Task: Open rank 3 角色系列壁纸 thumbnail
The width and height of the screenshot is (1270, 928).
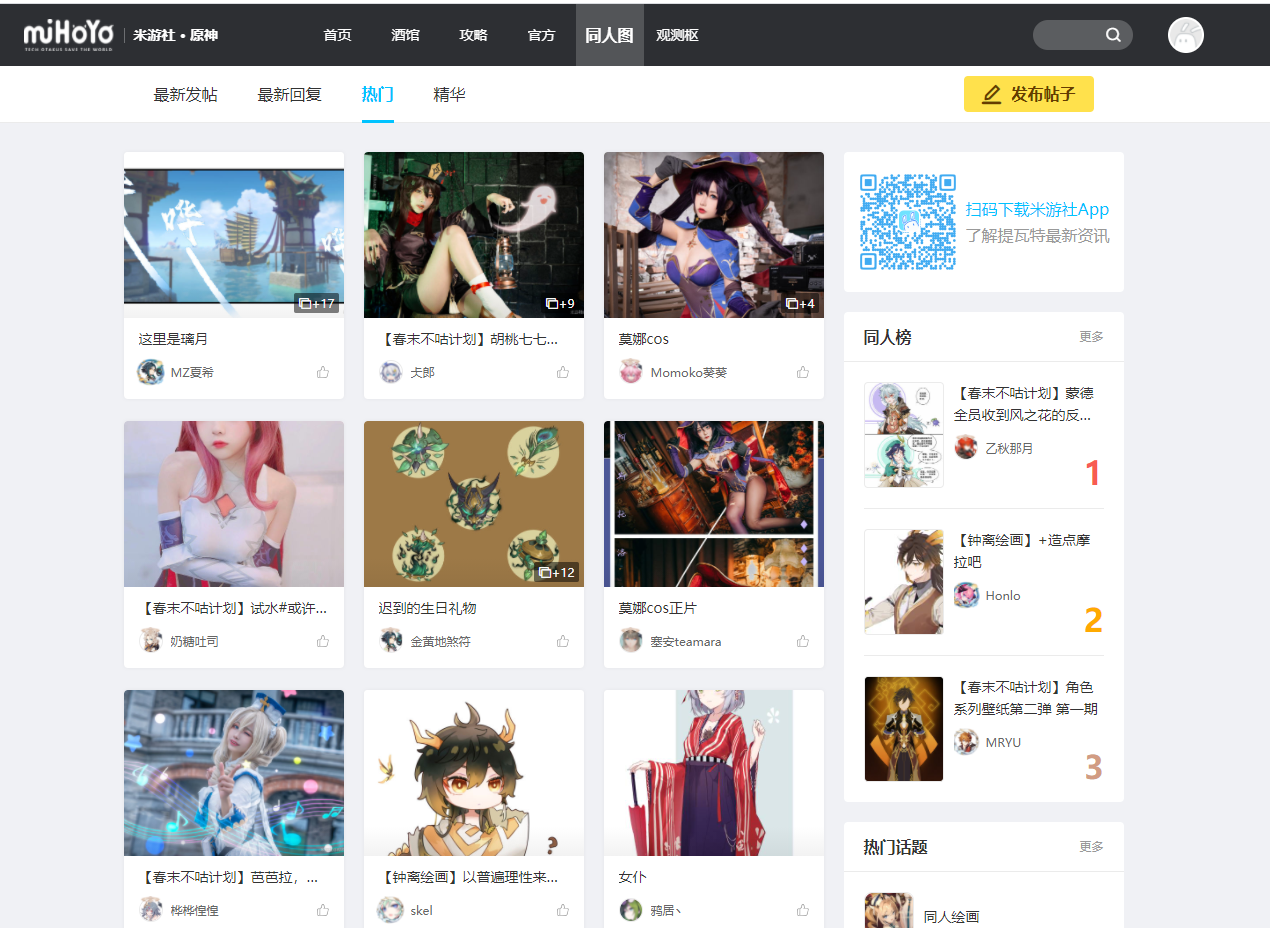Action: coord(904,729)
